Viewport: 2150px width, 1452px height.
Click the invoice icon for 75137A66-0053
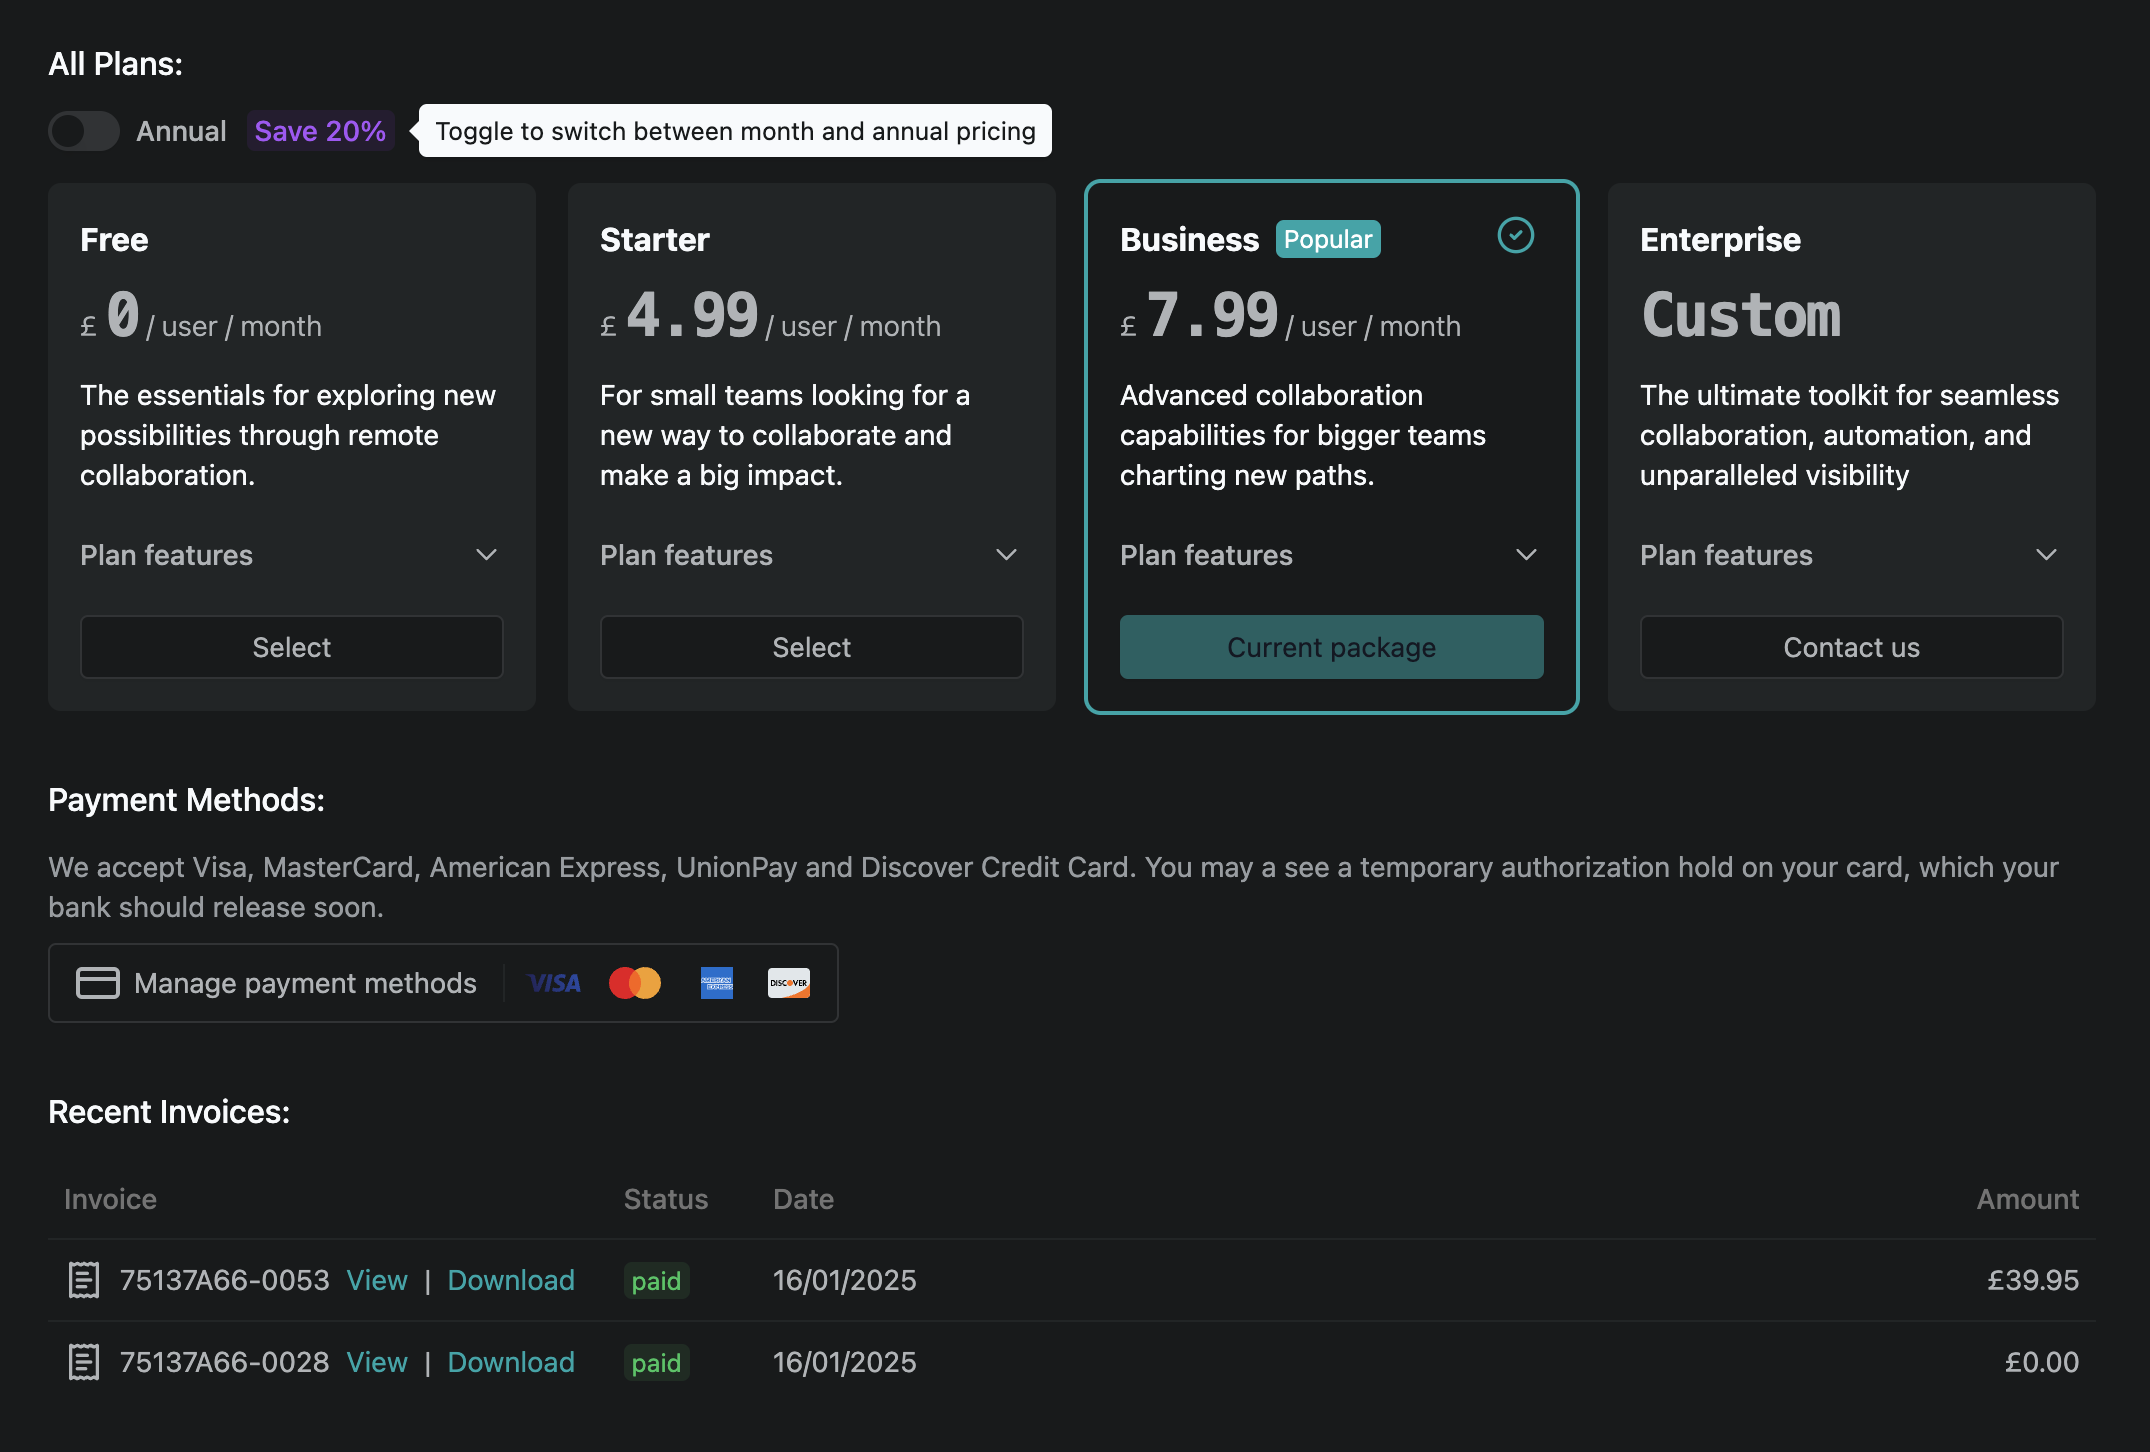[84, 1280]
